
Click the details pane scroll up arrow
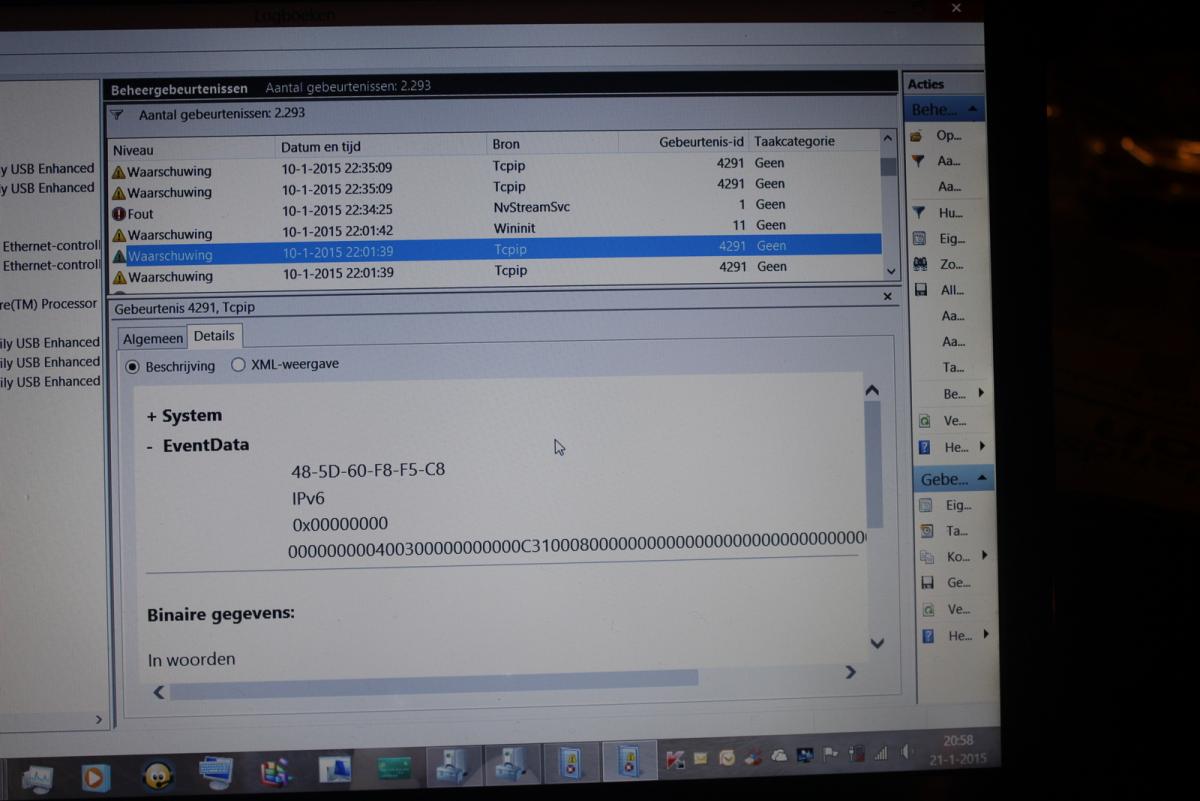point(872,391)
